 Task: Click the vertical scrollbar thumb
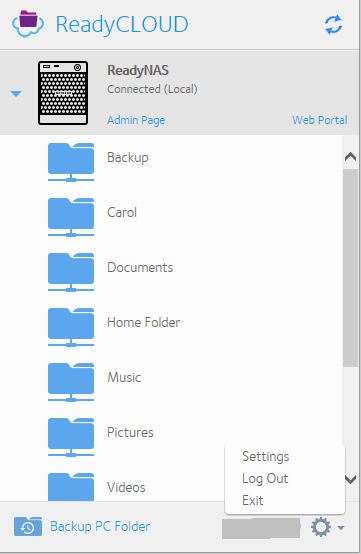tap(350, 268)
